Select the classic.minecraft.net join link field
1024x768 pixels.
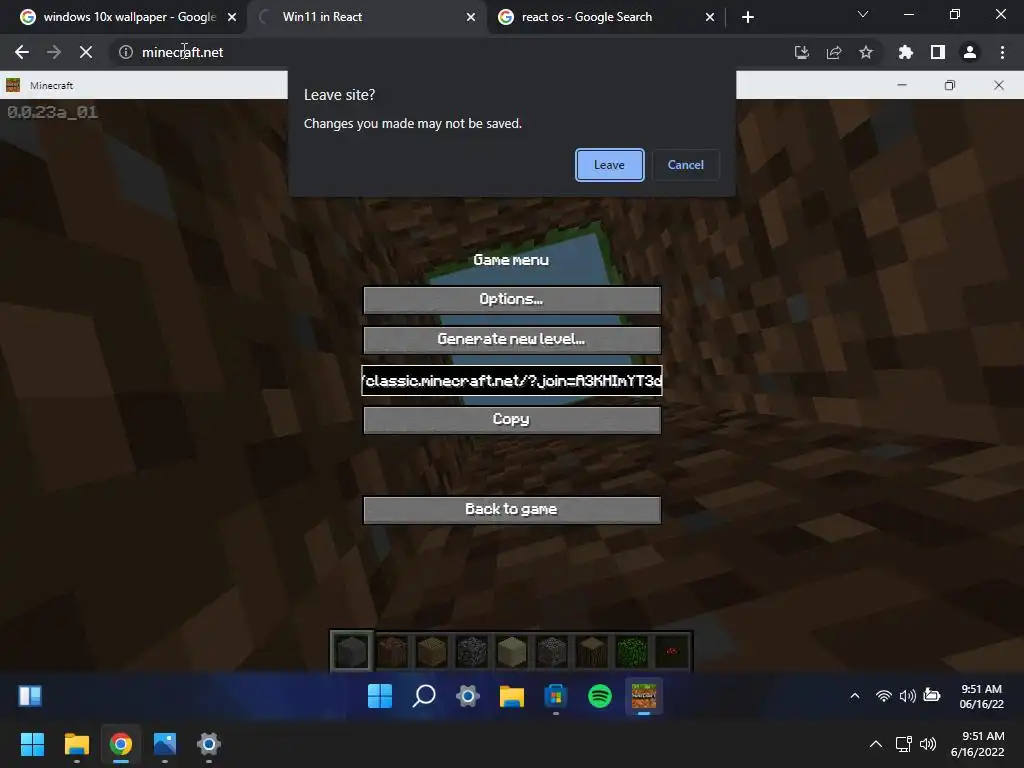coord(512,381)
